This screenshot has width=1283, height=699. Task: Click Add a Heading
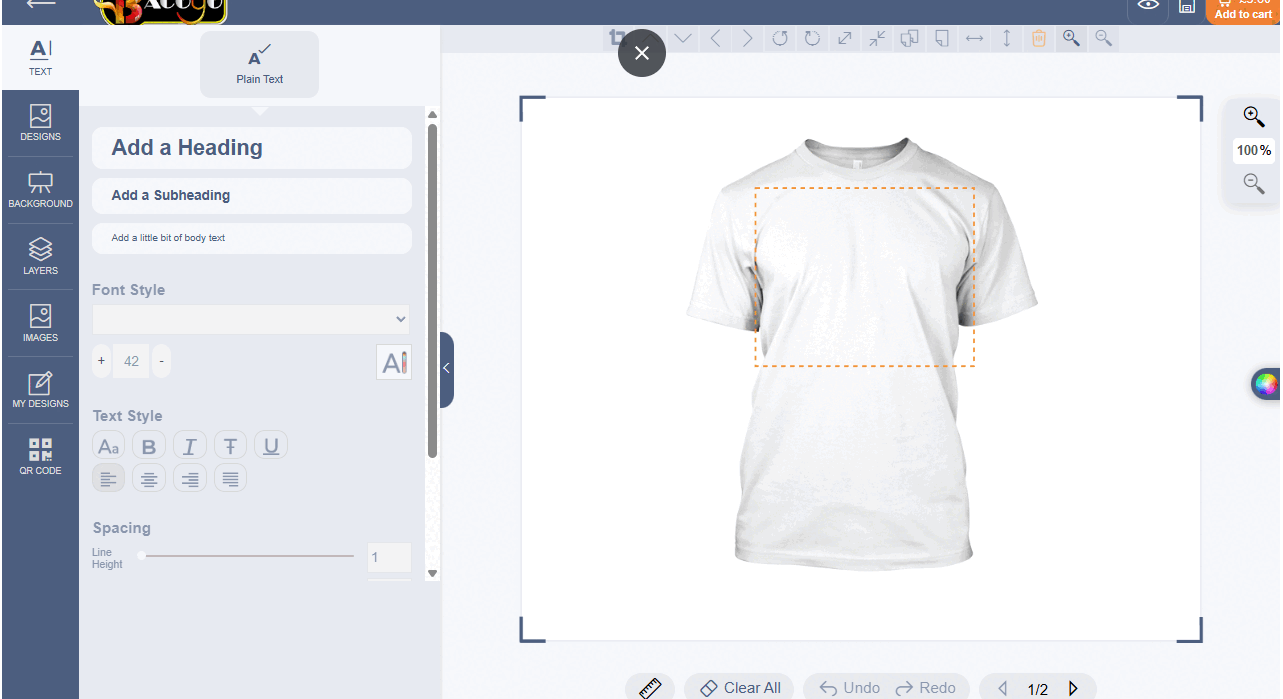[x=252, y=148]
